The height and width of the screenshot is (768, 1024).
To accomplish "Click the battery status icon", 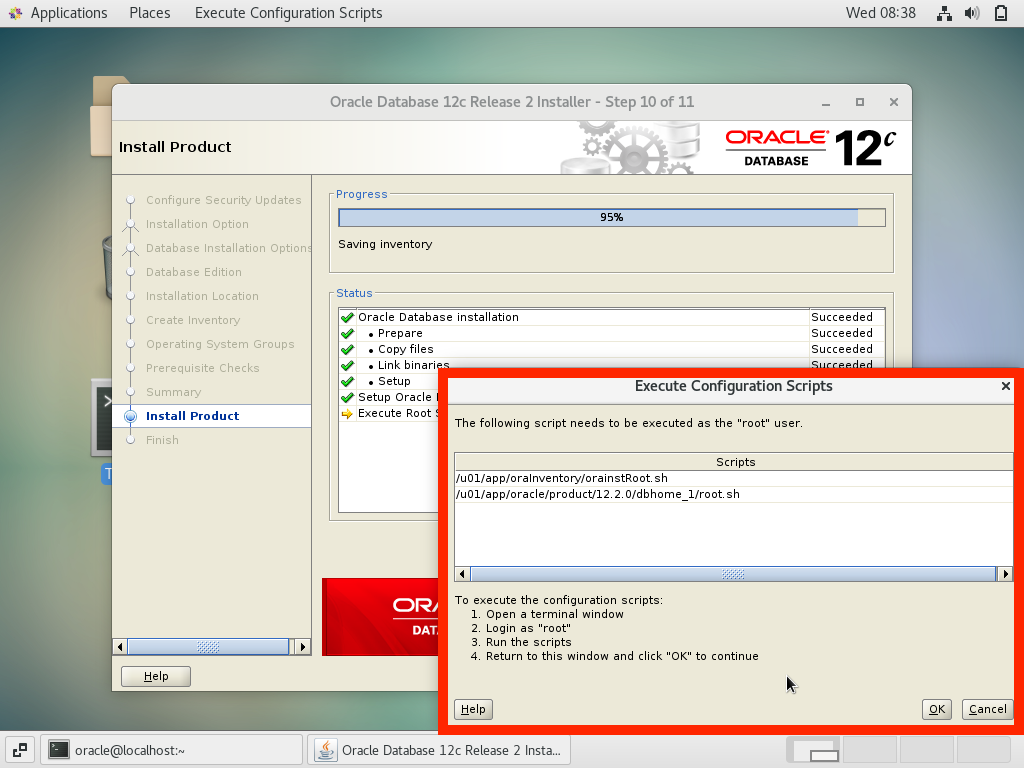I will click(1000, 13).
